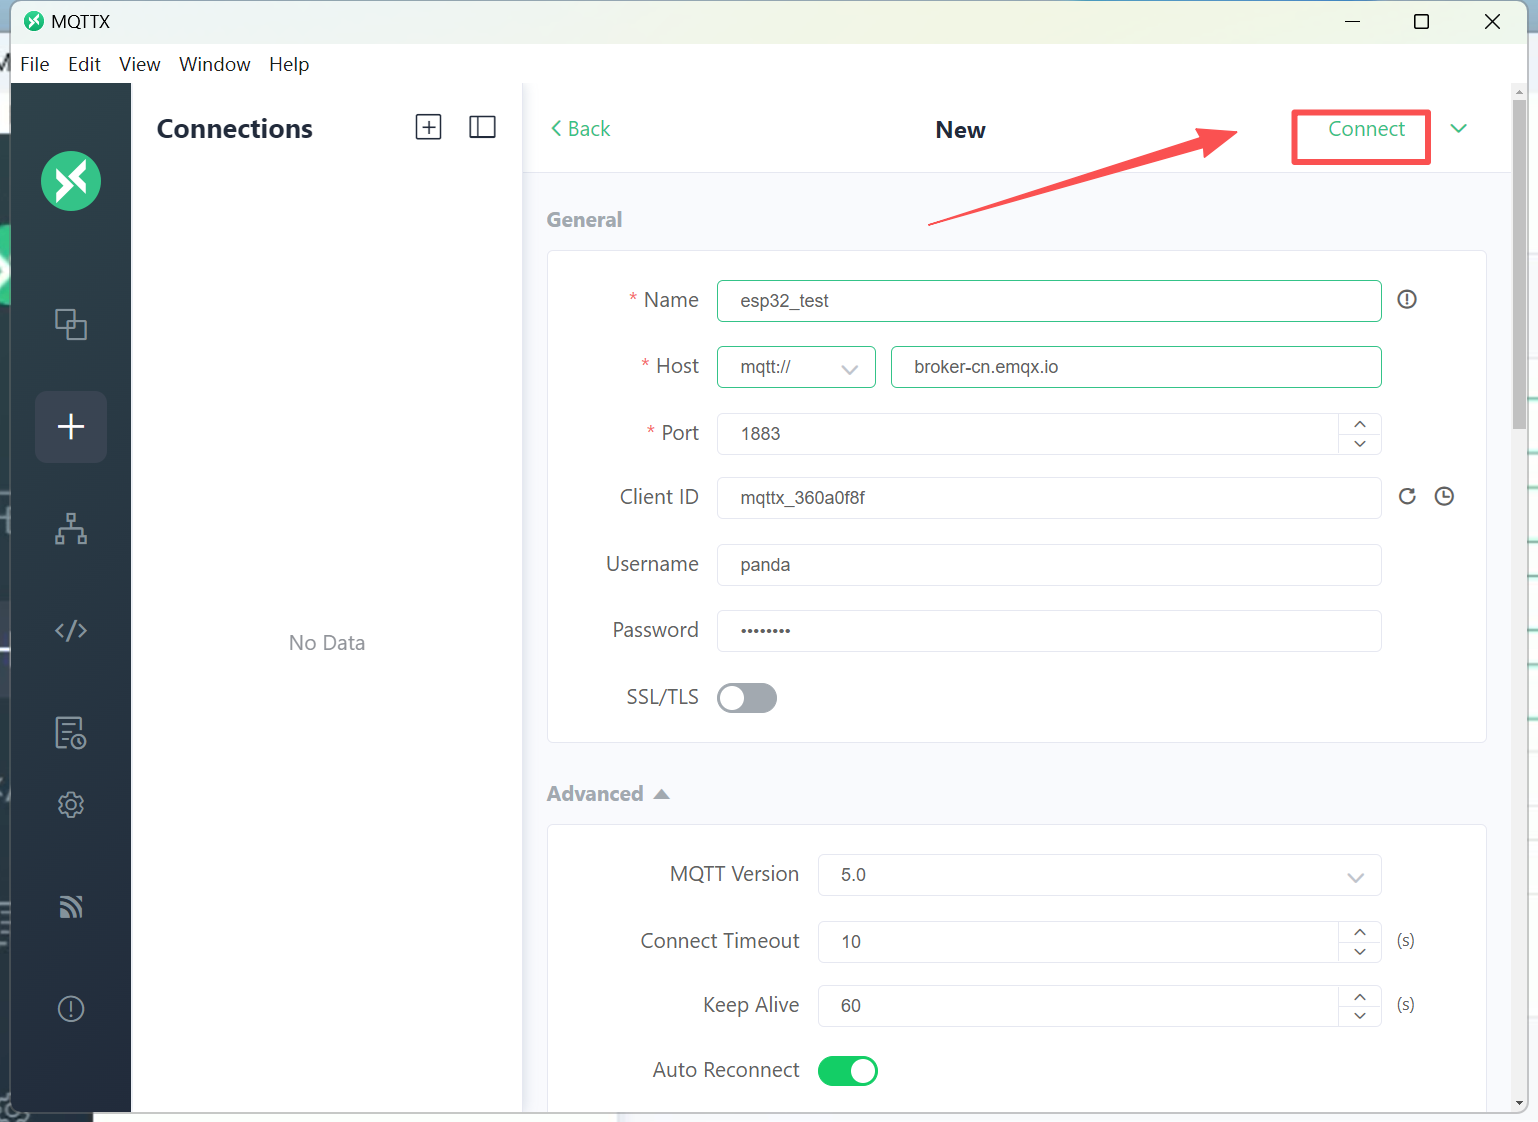Open Settings gear icon in sidebar
Viewport: 1538px width, 1122px height.
[x=71, y=805]
